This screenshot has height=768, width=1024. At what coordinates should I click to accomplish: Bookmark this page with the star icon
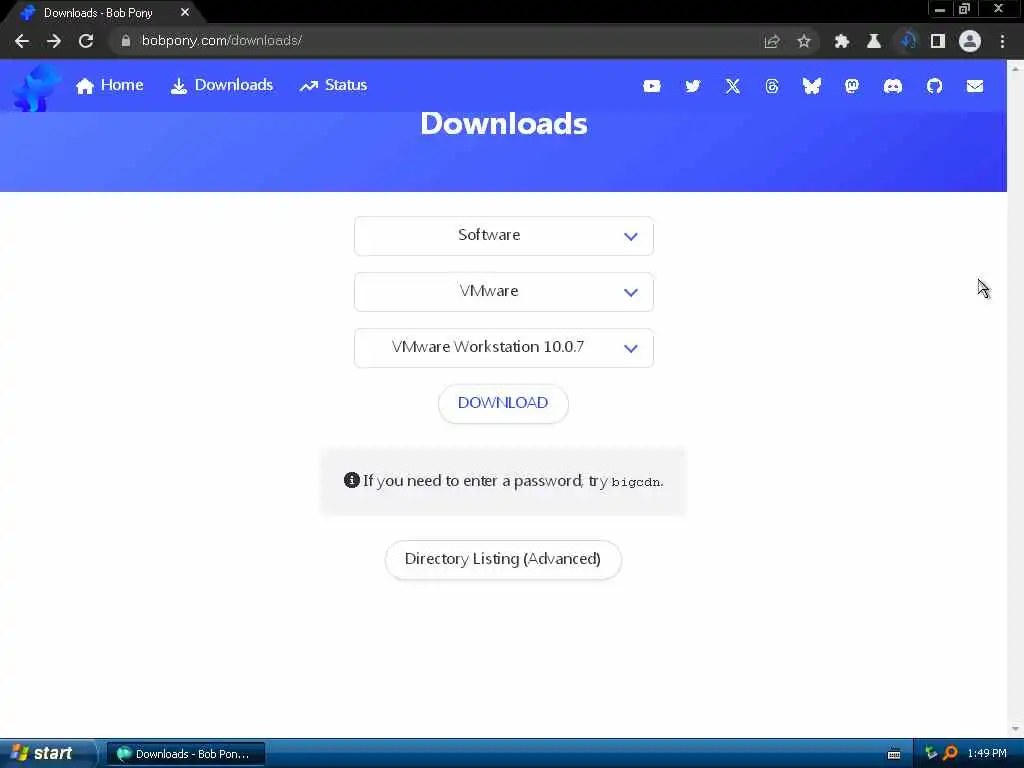coord(804,41)
